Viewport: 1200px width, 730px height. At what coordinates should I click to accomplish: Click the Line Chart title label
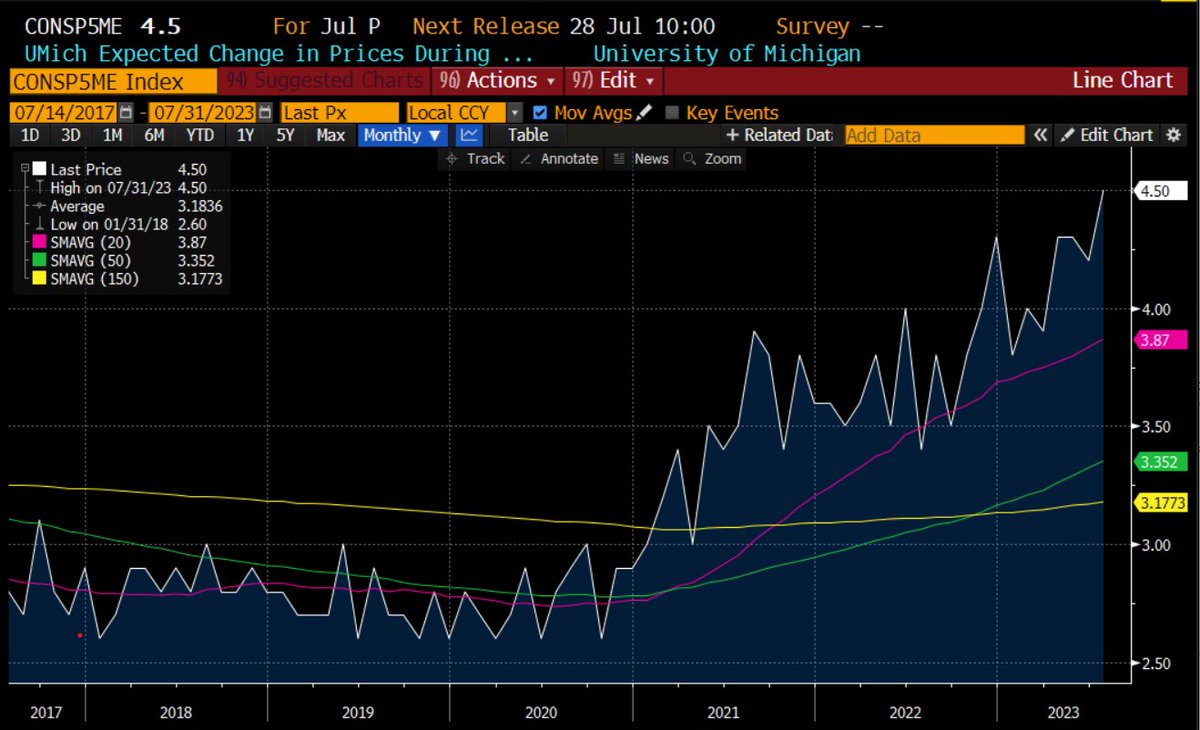[1122, 80]
